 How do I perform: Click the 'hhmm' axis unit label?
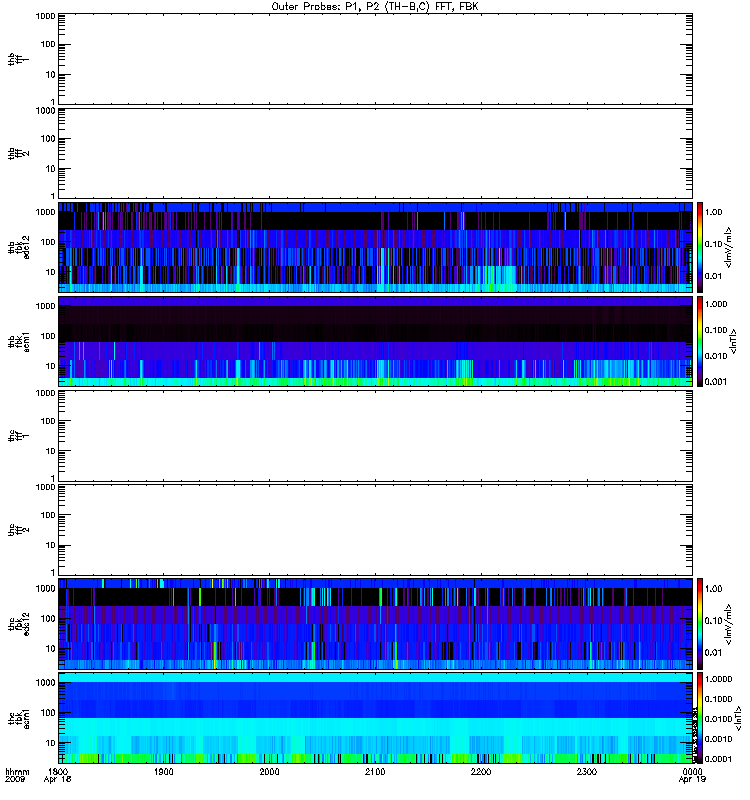[x=17, y=772]
